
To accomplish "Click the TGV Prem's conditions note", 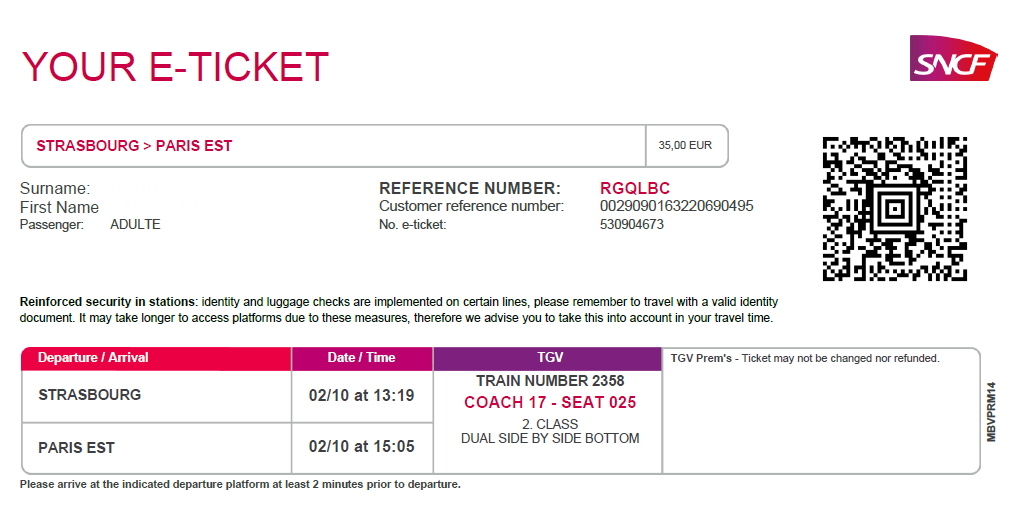I will click(x=805, y=358).
